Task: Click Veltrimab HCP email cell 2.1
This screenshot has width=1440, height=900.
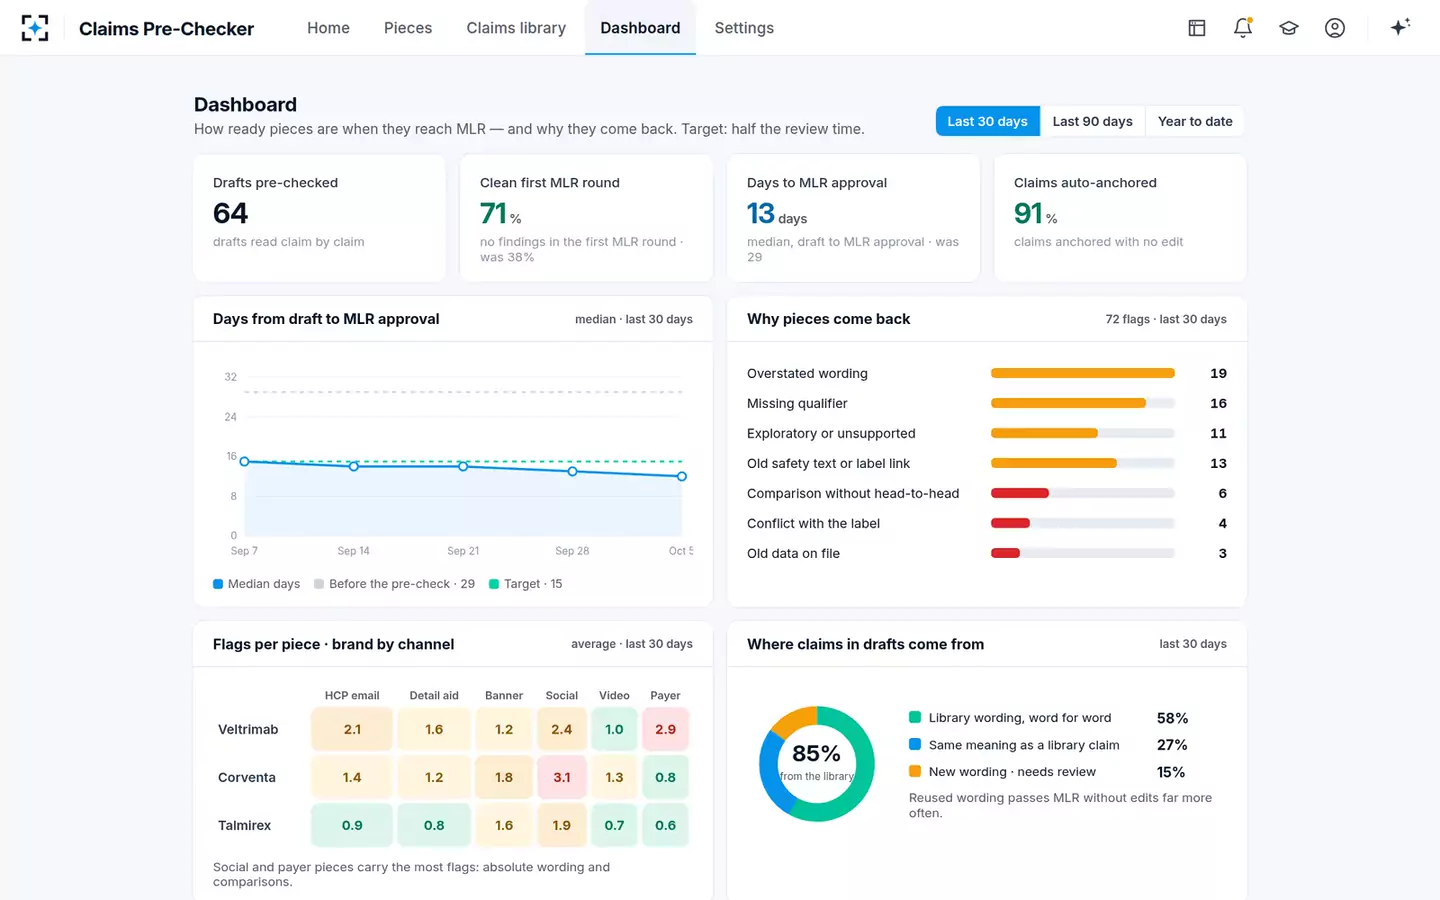Action: click(352, 729)
